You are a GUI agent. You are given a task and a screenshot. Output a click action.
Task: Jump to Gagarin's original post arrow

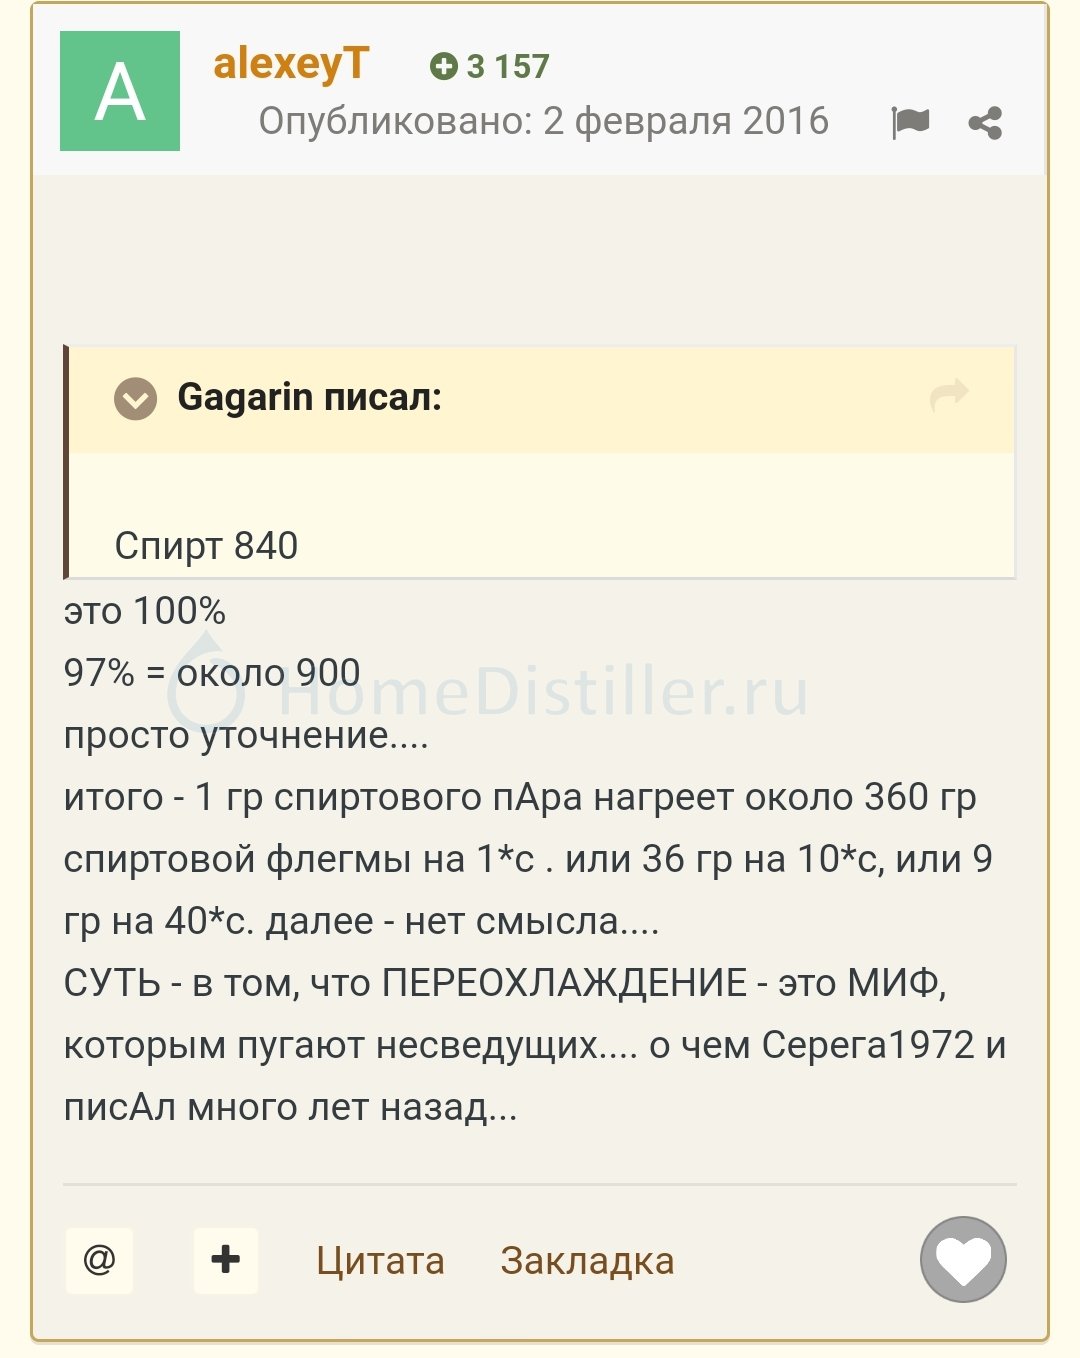949,394
